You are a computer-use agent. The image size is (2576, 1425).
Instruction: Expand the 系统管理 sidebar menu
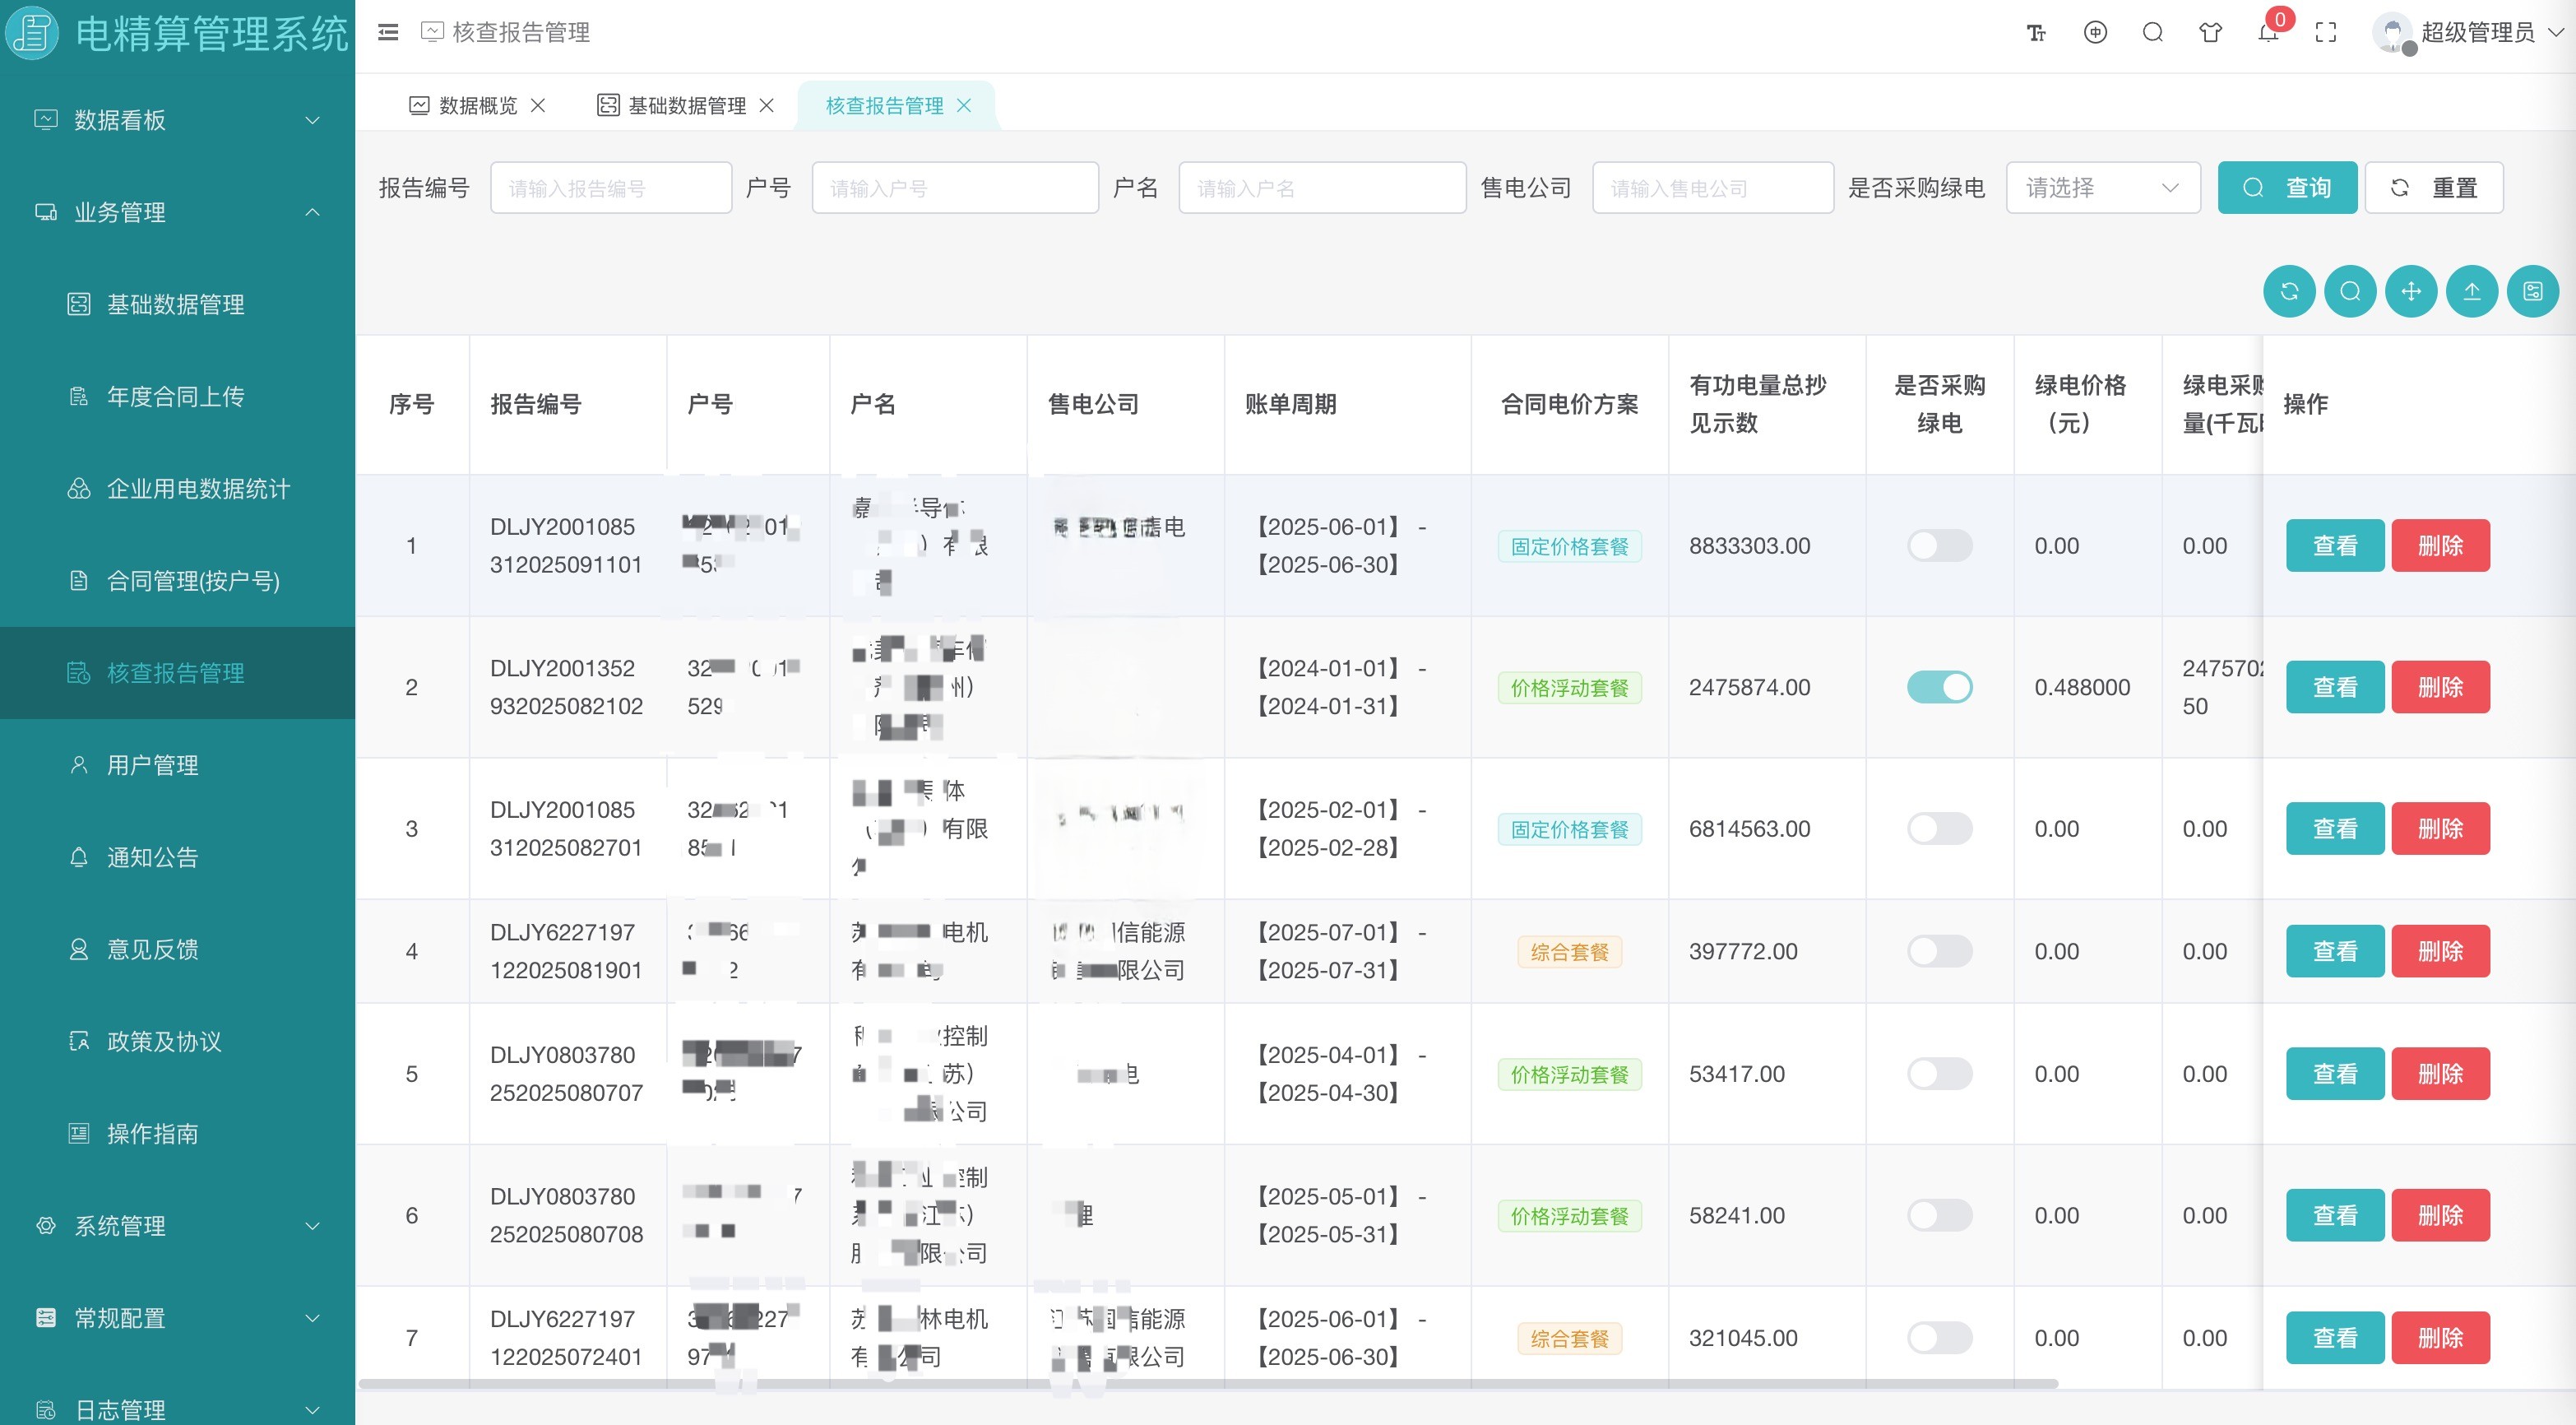pos(177,1226)
